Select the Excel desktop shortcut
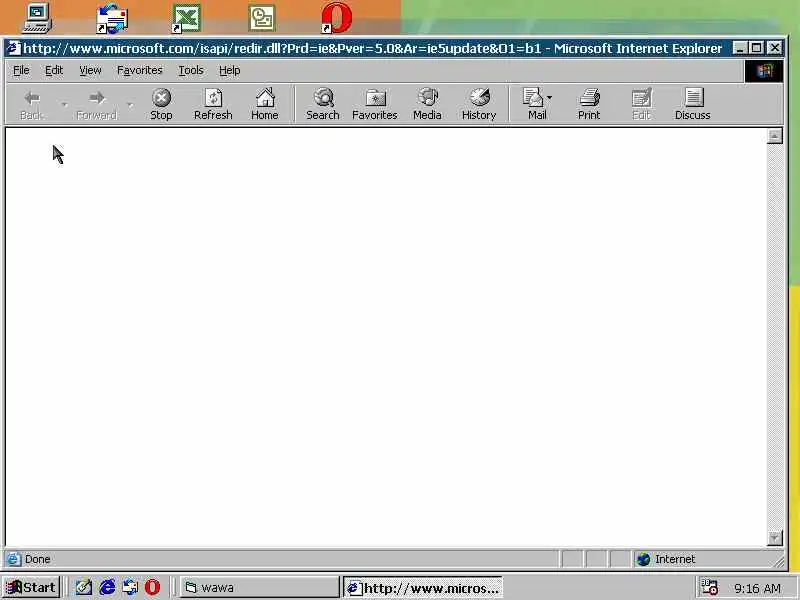Screen dimensions: 800x600 pyautogui.click(x=186, y=18)
